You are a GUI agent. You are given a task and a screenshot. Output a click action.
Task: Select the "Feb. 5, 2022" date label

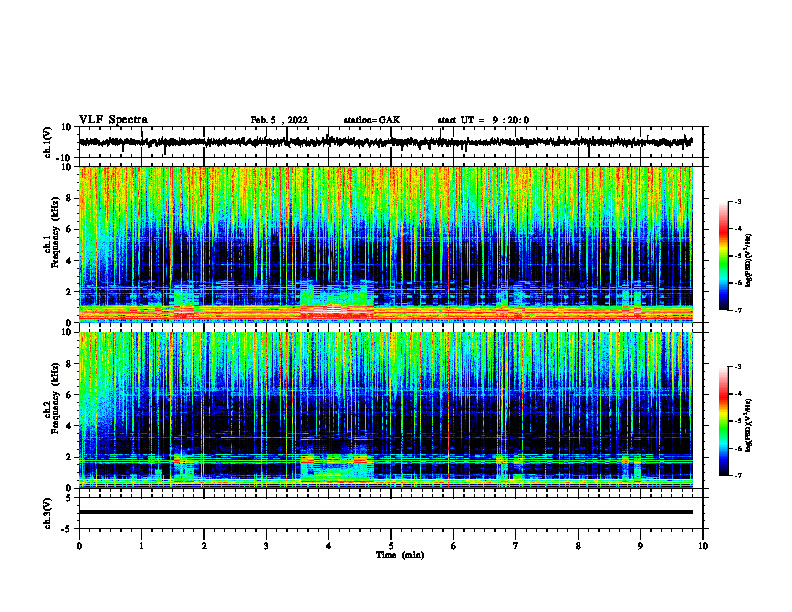(x=279, y=120)
